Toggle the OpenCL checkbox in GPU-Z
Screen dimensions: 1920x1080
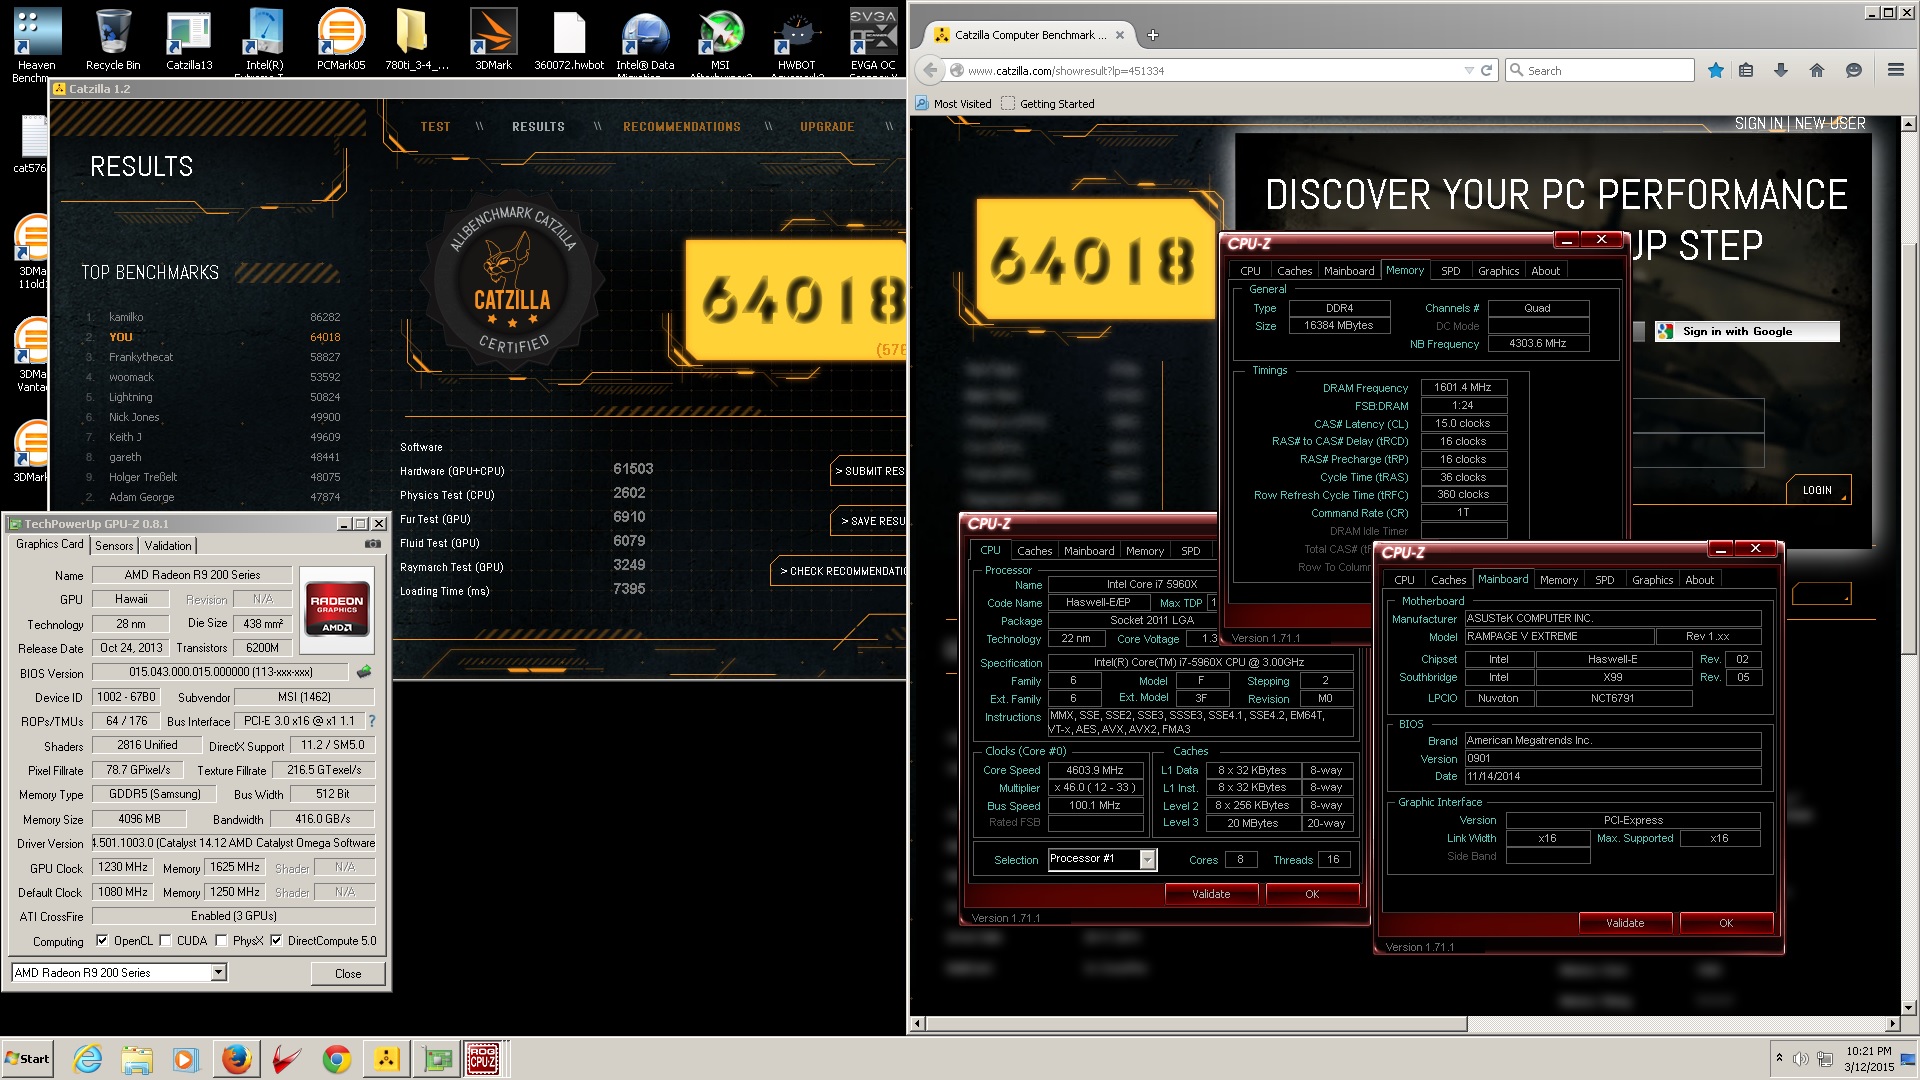click(102, 941)
